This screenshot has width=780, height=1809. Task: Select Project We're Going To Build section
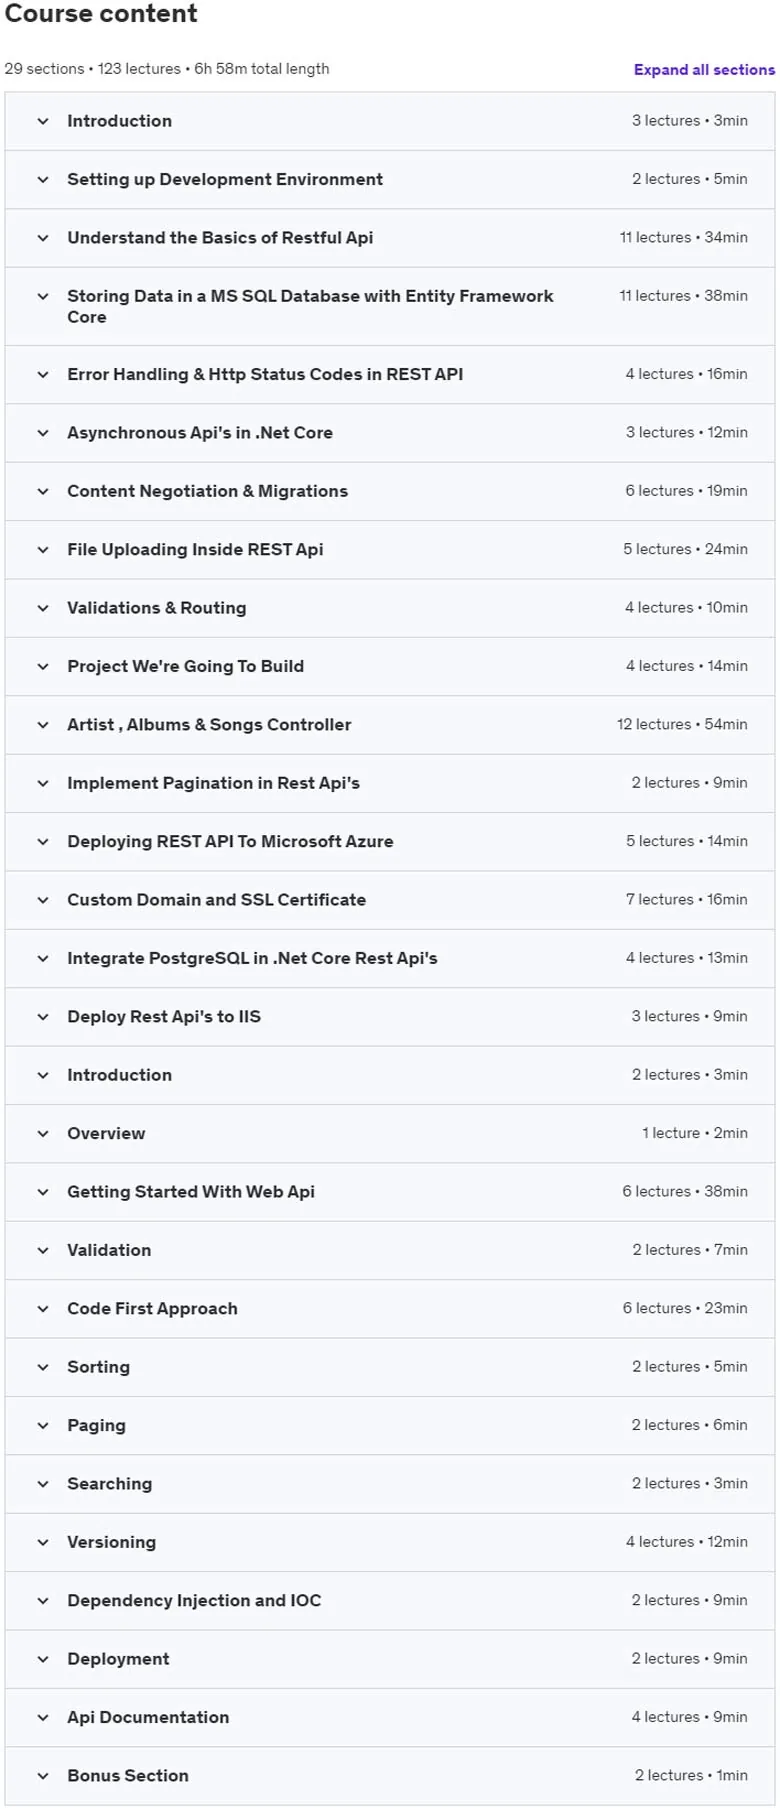point(390,667)
